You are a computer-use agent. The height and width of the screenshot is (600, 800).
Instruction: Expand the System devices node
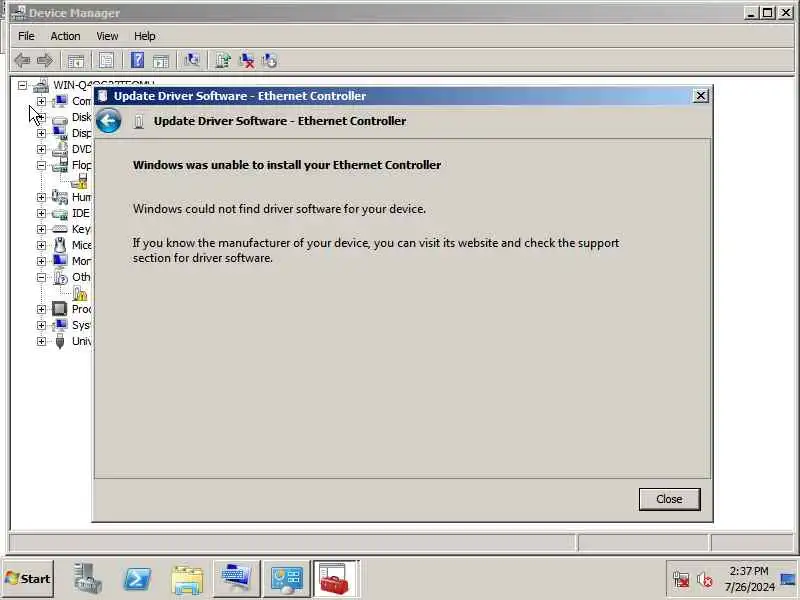(x=41, y=325)
